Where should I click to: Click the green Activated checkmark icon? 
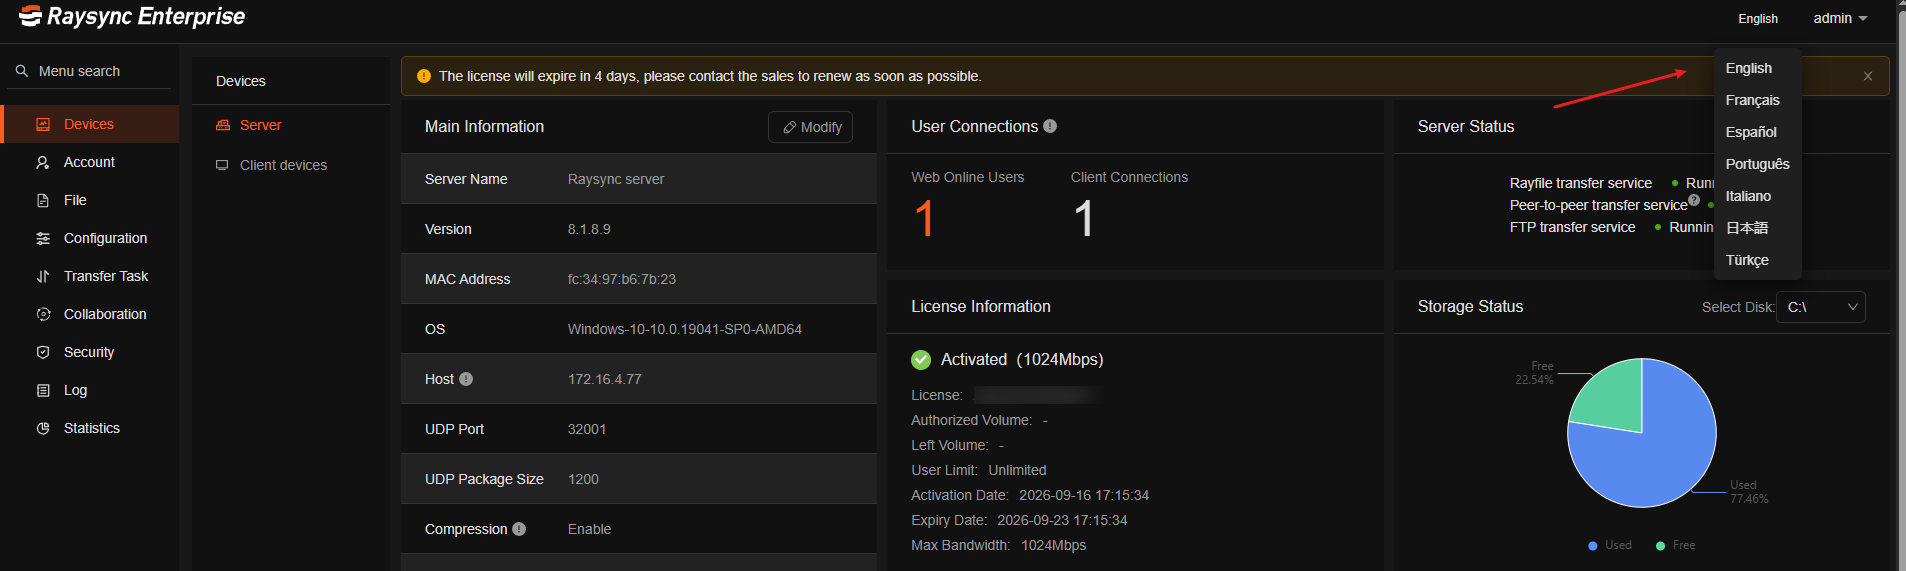pyautogui.click(x=921, y=359)
